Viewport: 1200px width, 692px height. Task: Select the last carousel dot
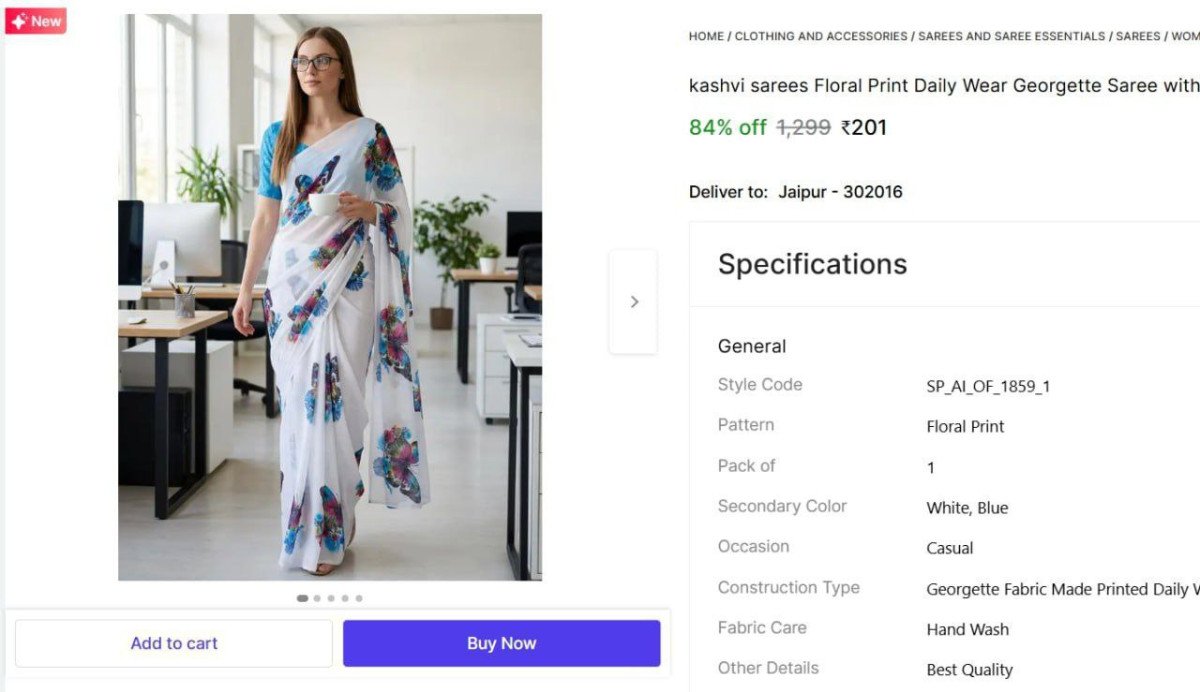[359, 598]
